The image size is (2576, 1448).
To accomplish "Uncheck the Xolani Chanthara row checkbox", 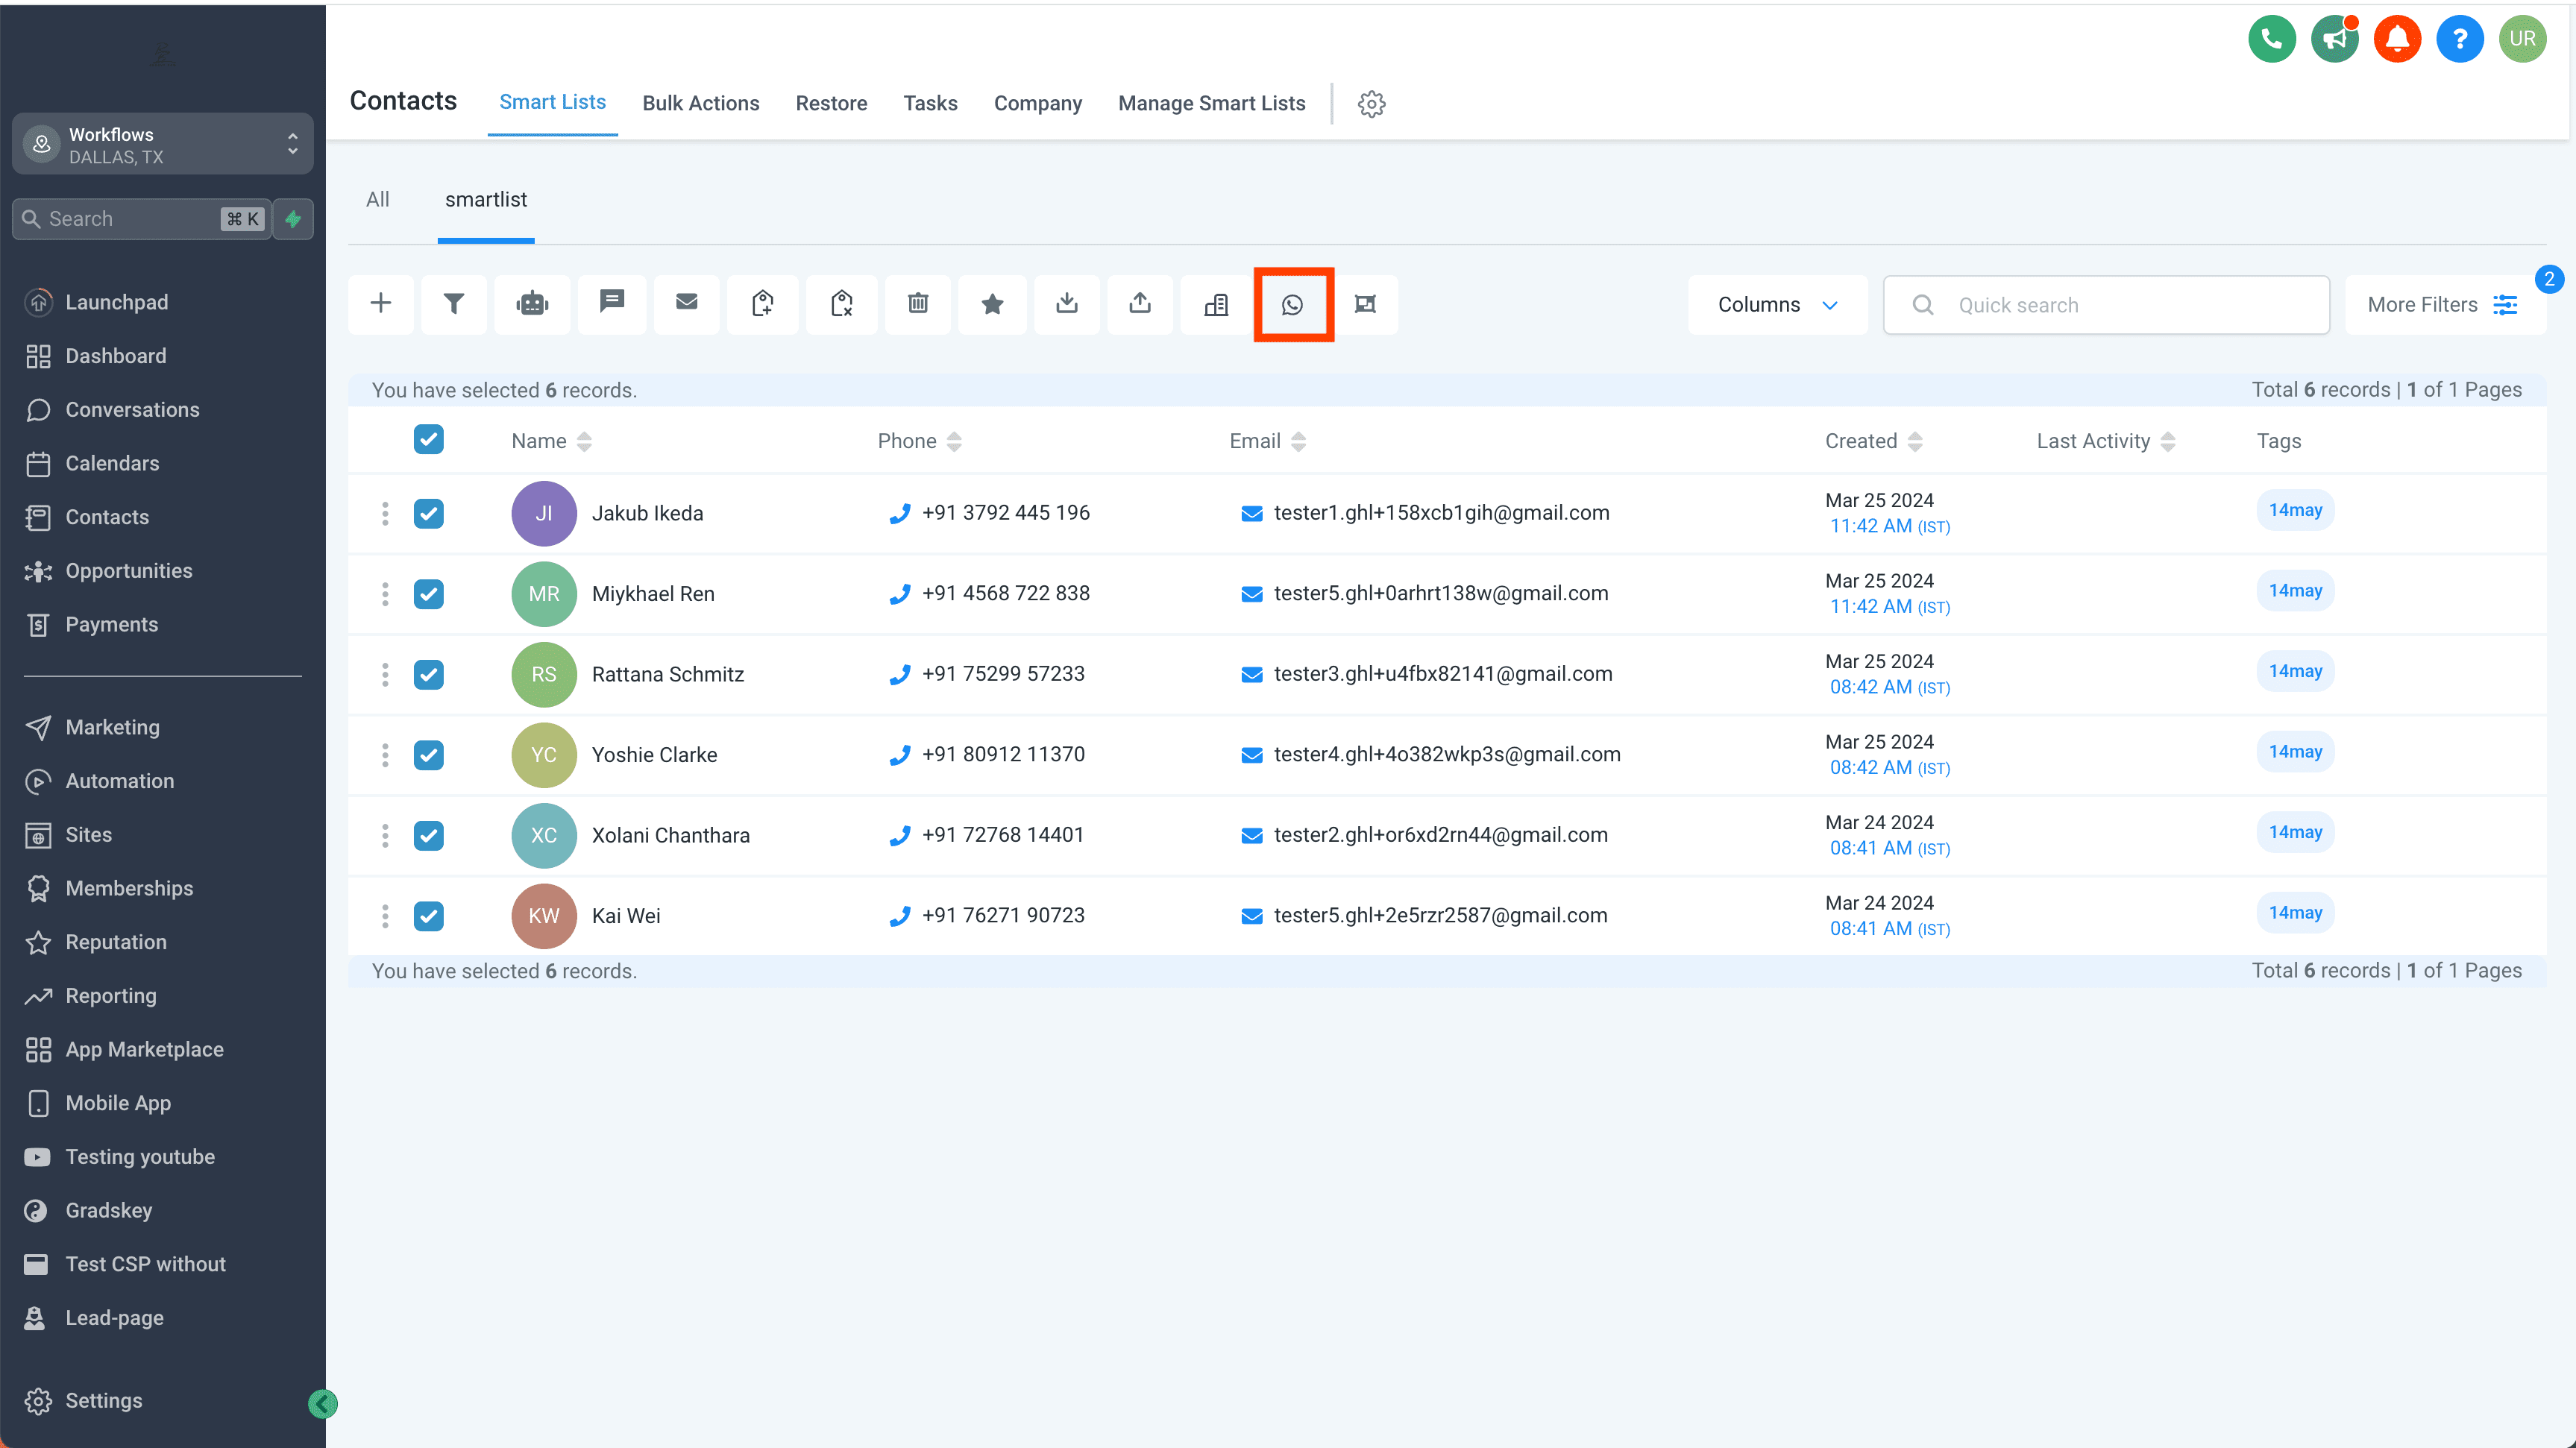I will tap(429, 835).
